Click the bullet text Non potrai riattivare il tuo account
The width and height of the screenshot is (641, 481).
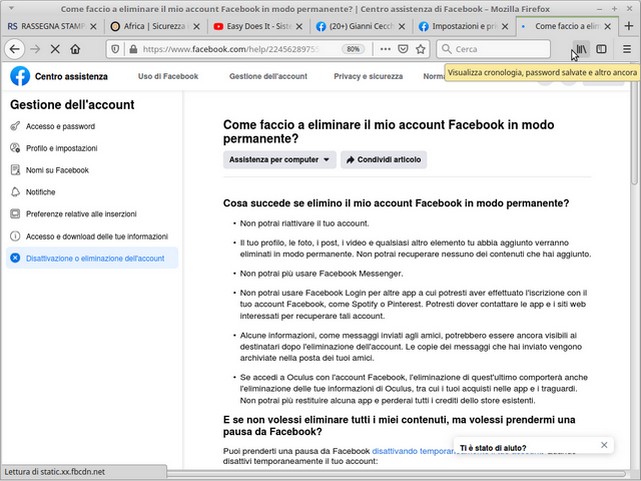[305, 224]
